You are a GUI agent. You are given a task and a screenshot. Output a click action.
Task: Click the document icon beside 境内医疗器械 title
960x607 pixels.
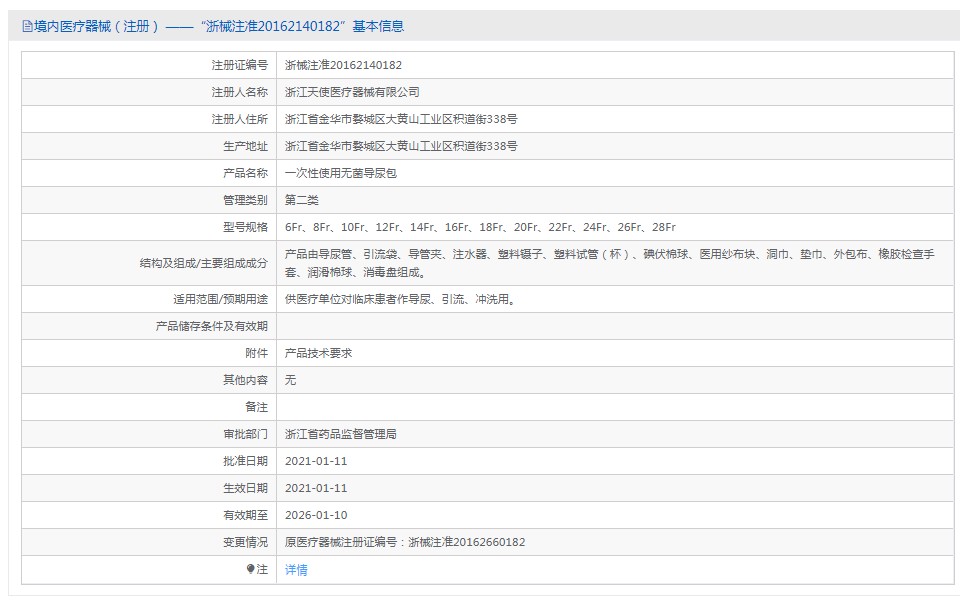click(x=27, y=26)
